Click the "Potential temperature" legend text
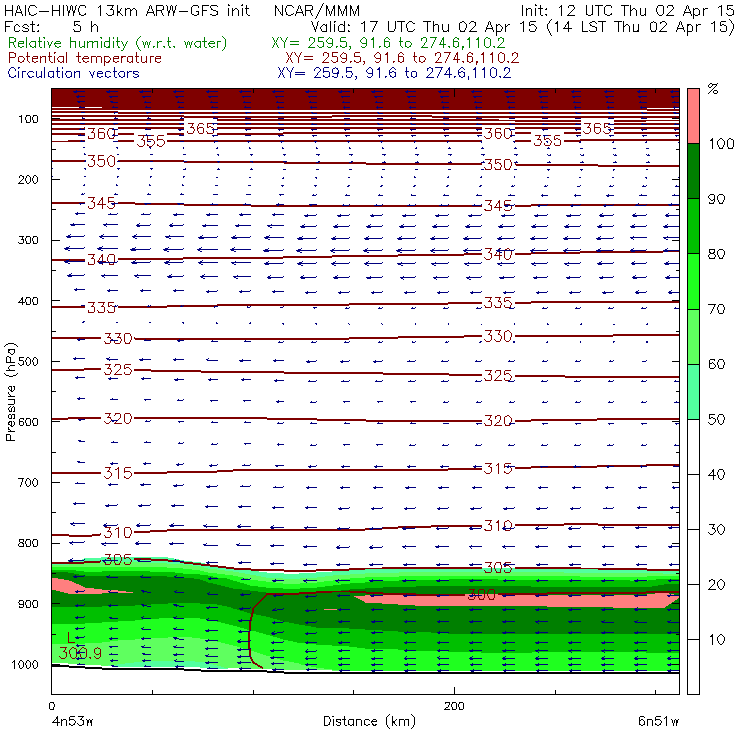The width and height of the screenshot is (740, 740). click(85, 58)
